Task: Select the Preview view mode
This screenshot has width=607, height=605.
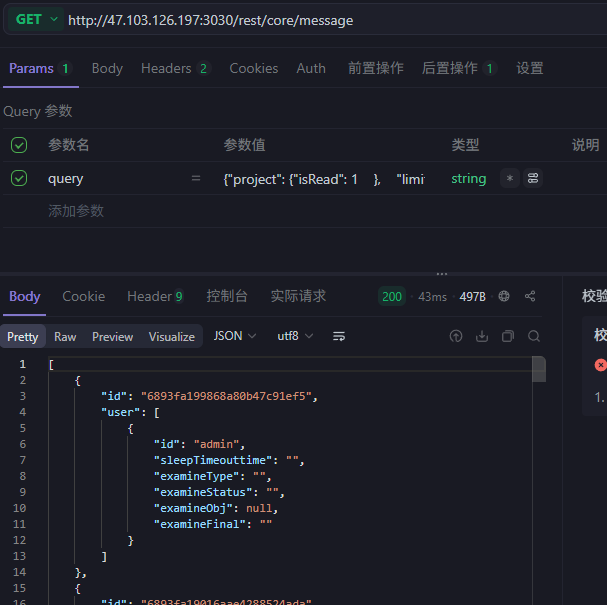Action: (112, 336)
